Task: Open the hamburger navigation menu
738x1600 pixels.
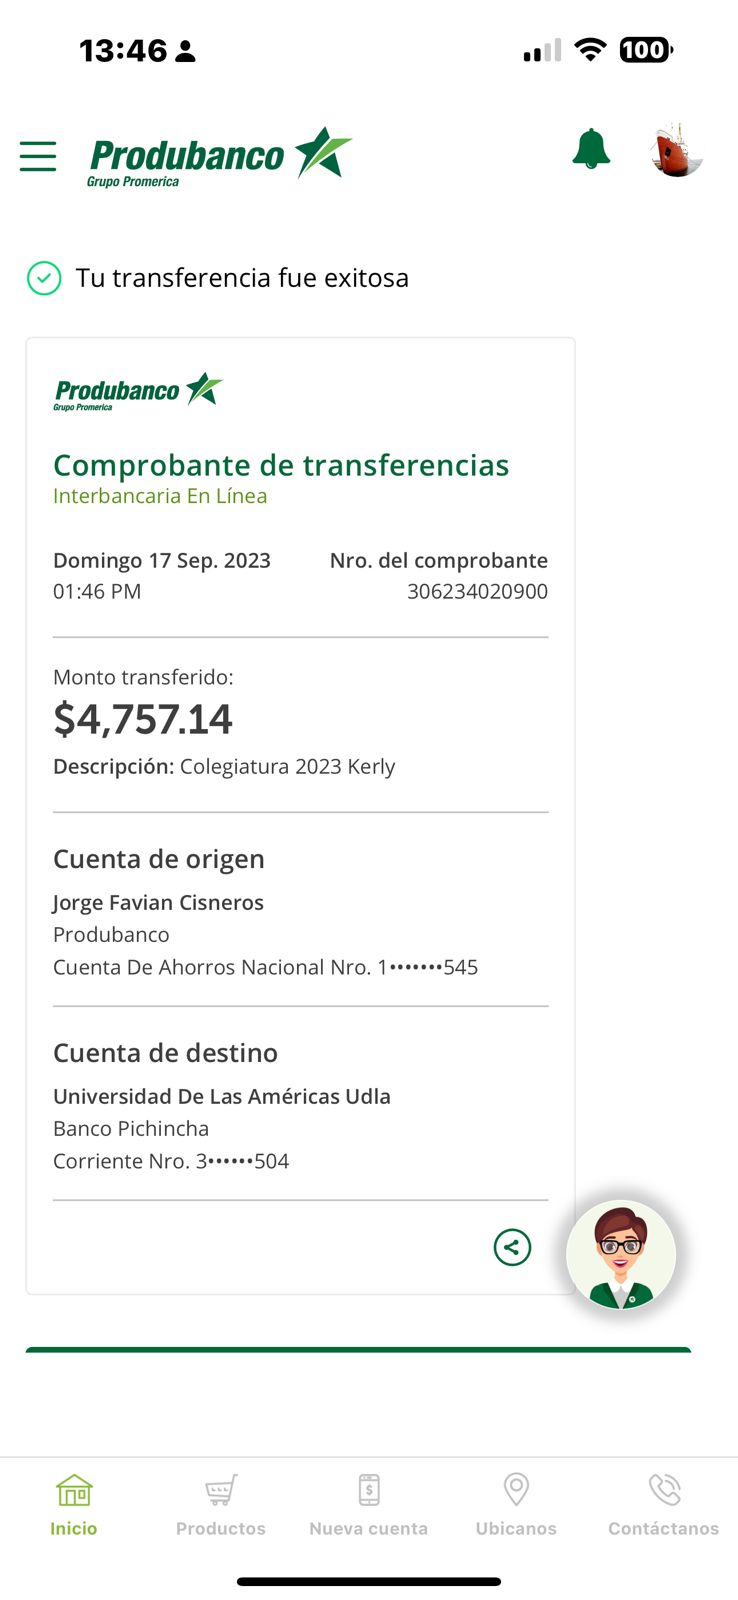Action: point(38,156)
